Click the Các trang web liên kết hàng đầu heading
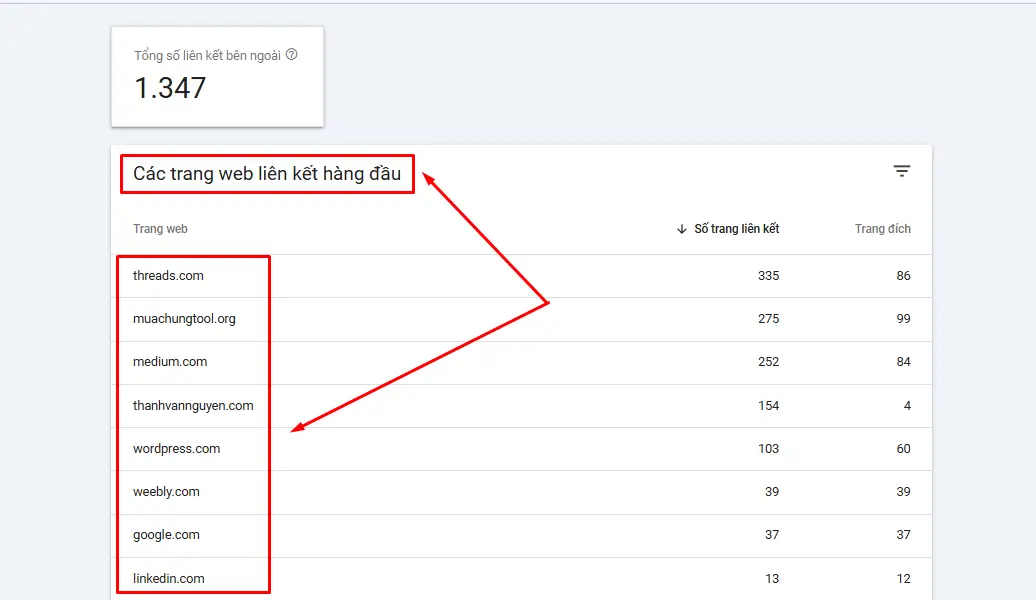 [267, 174]
